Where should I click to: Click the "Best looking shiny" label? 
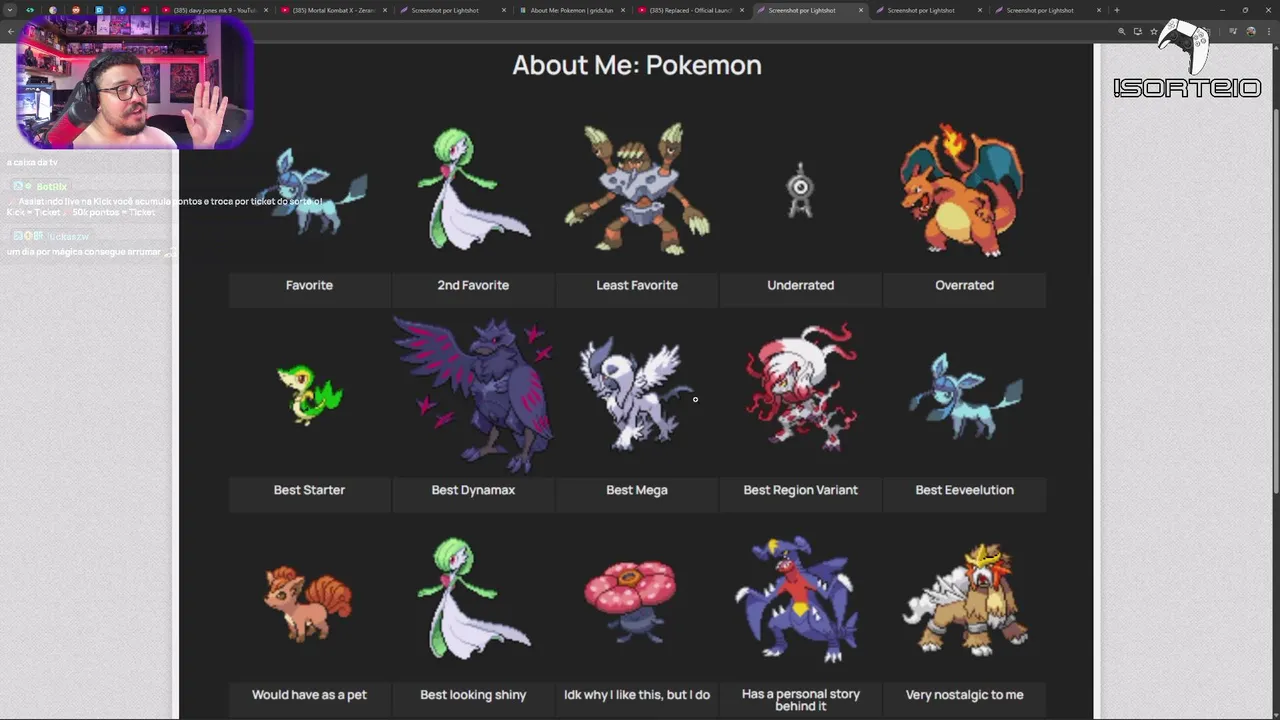[473, 695]
